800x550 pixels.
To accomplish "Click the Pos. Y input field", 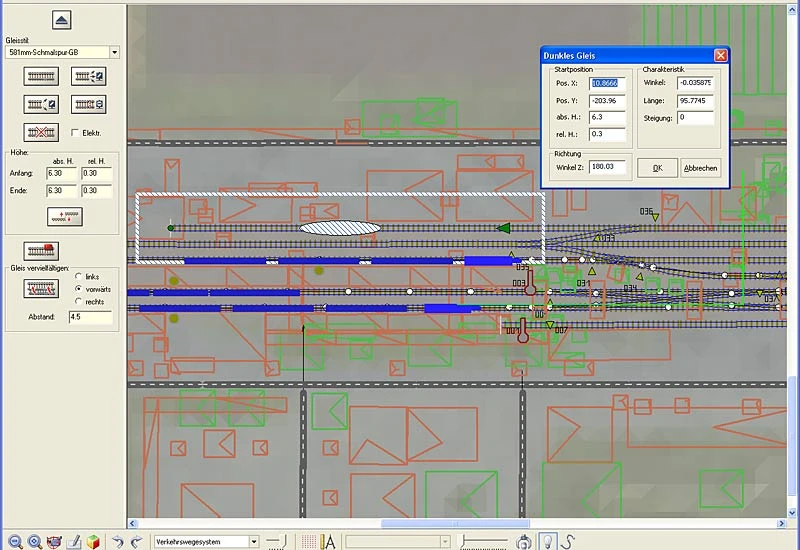I will (x=607, y=101).
